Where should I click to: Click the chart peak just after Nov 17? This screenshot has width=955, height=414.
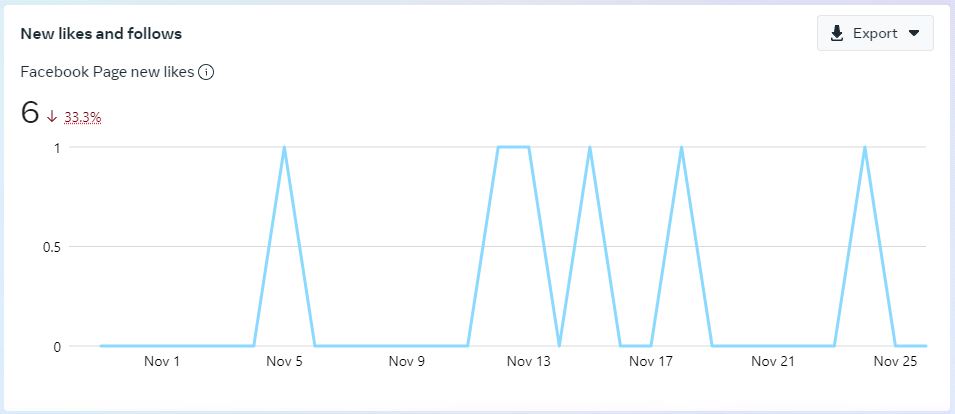(x=681, y=148)
